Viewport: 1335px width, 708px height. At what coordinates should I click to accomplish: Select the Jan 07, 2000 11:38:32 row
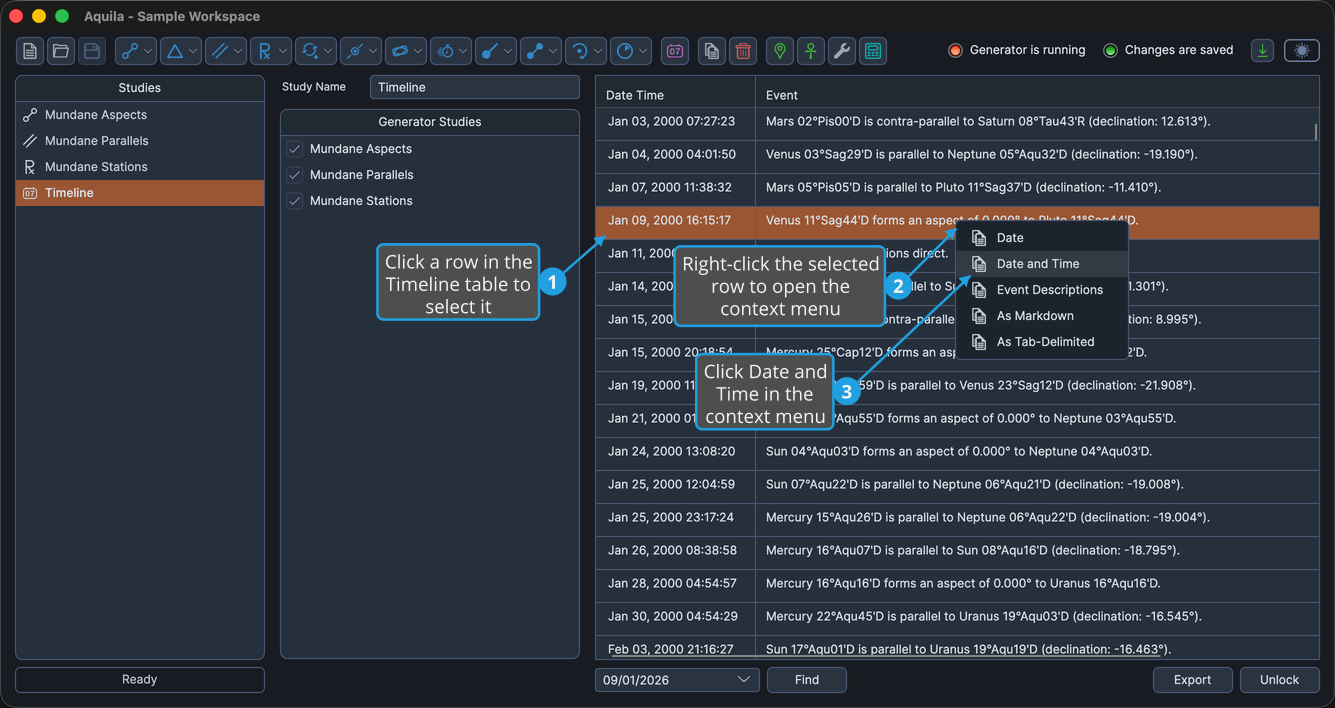(x=957, y=188)
